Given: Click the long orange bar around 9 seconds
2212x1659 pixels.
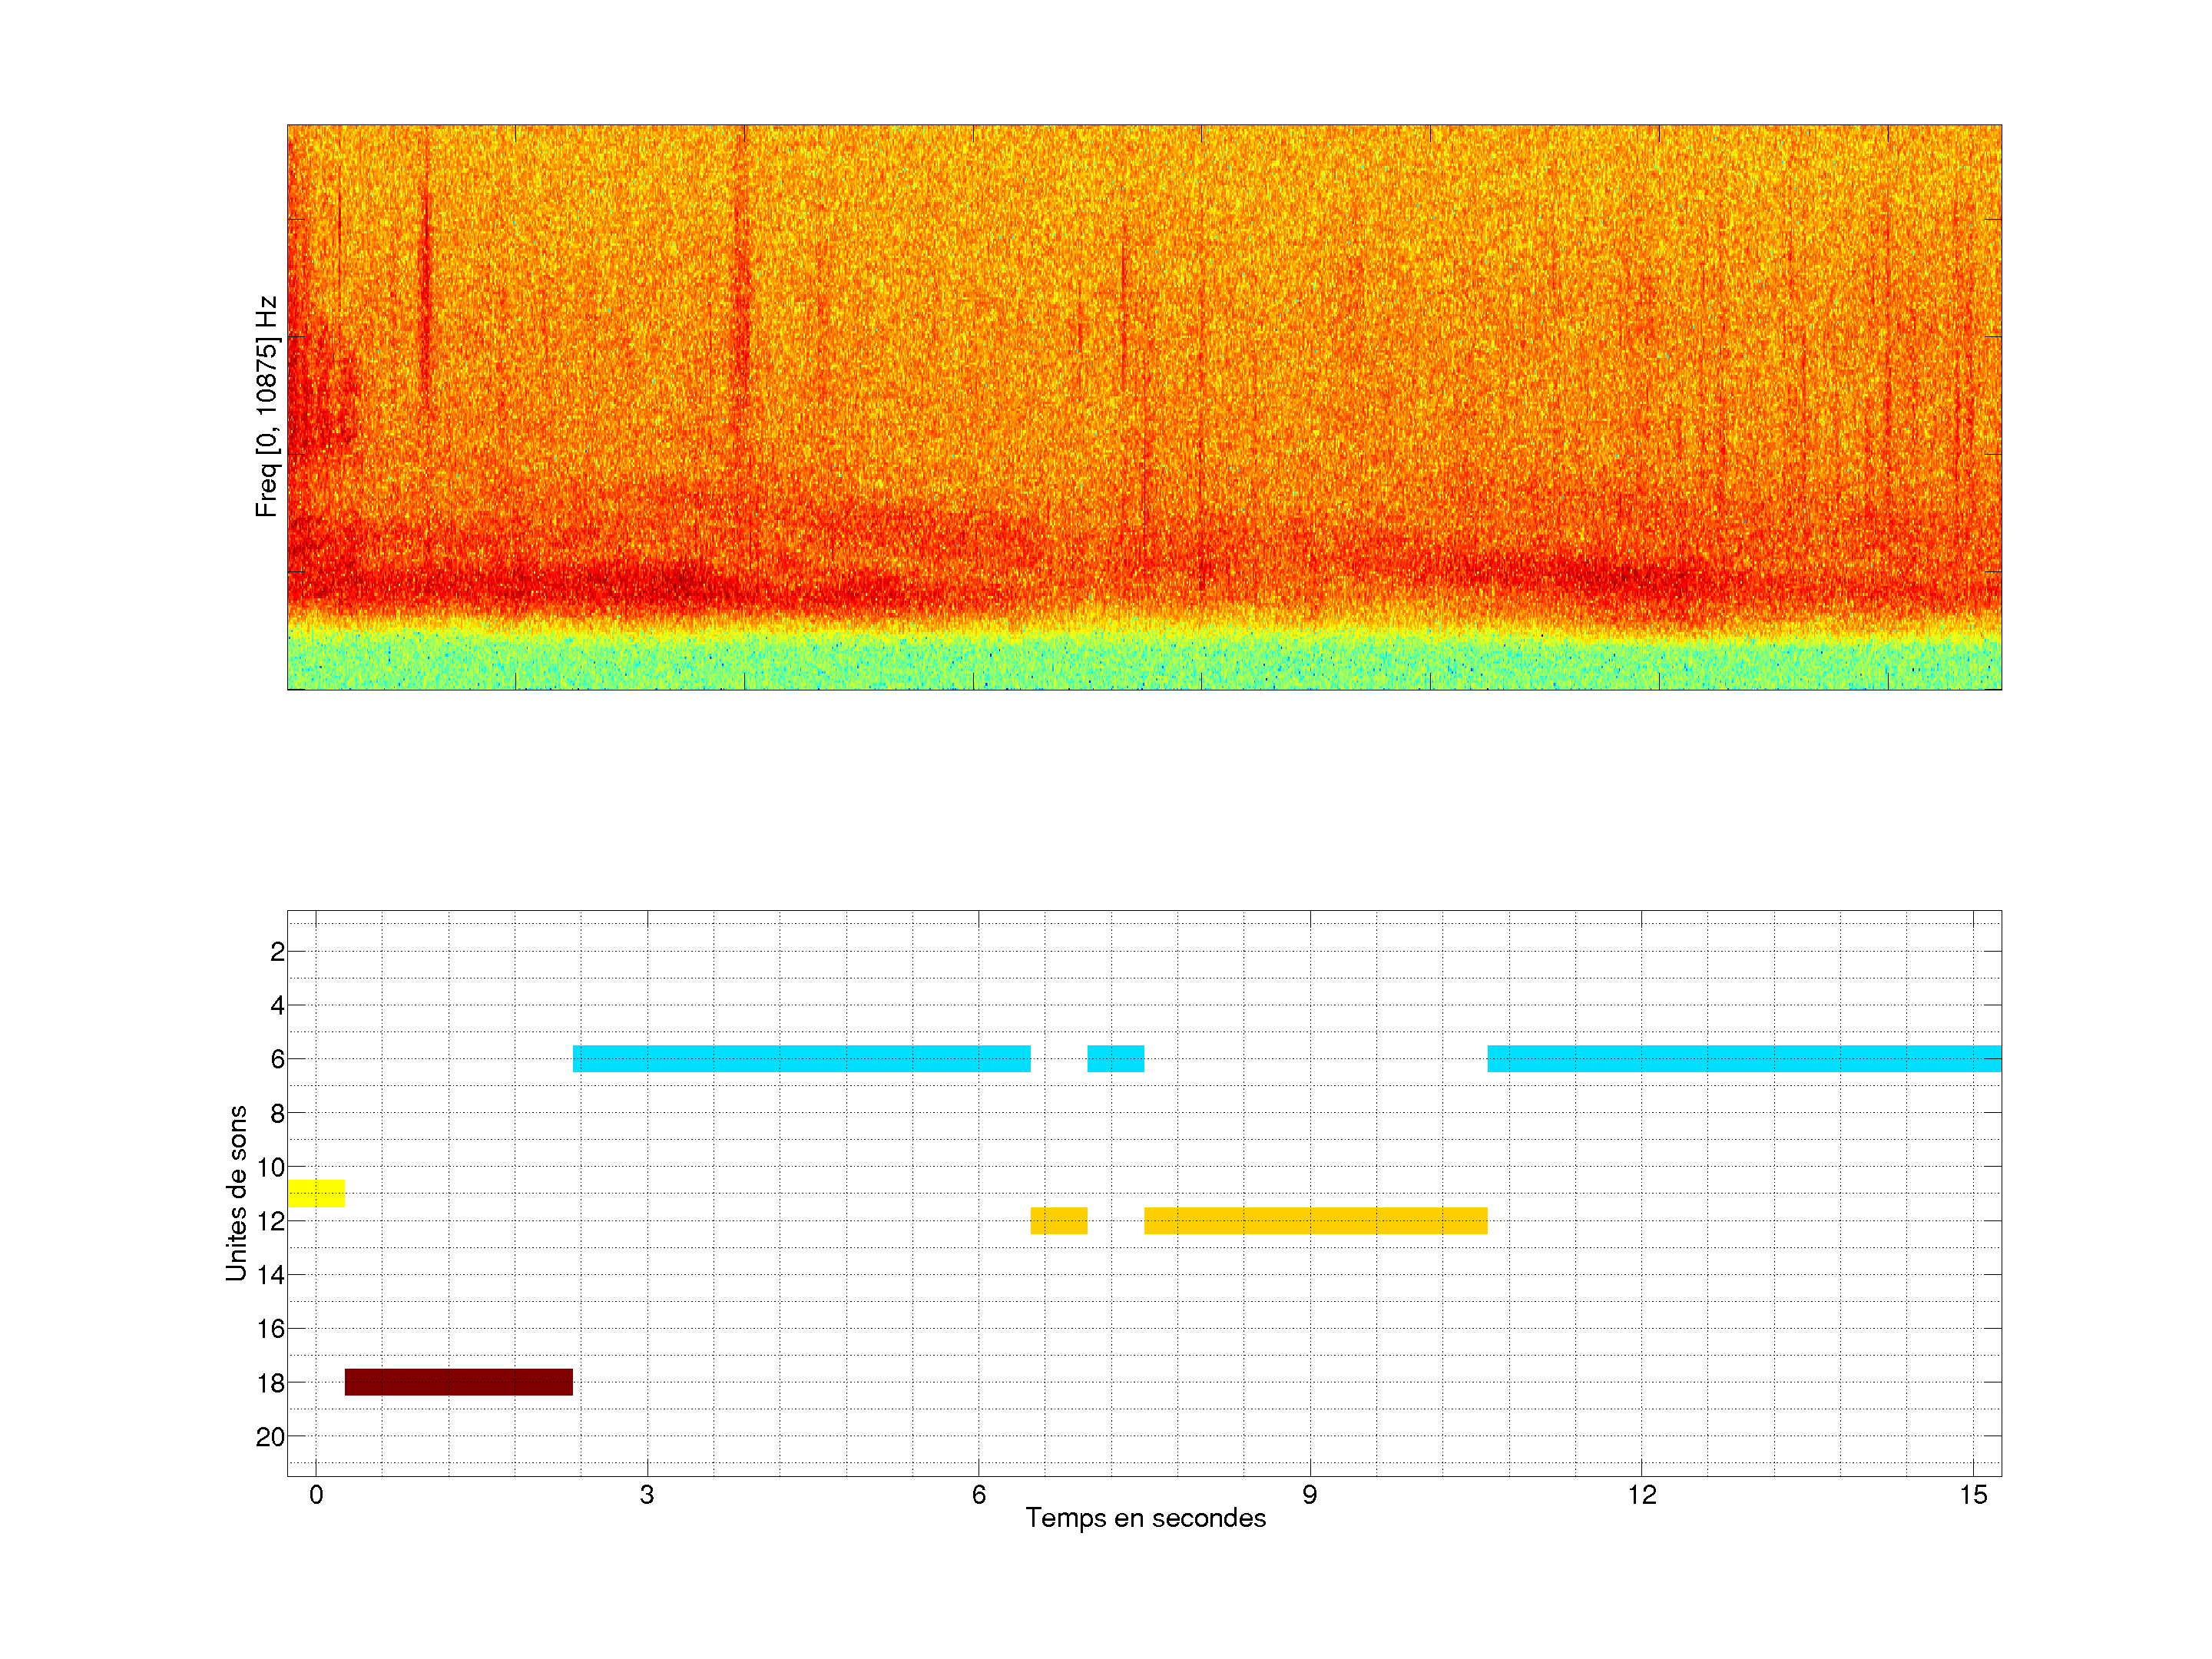Looking at the screenshot, I should [x=1315, y=1220].
